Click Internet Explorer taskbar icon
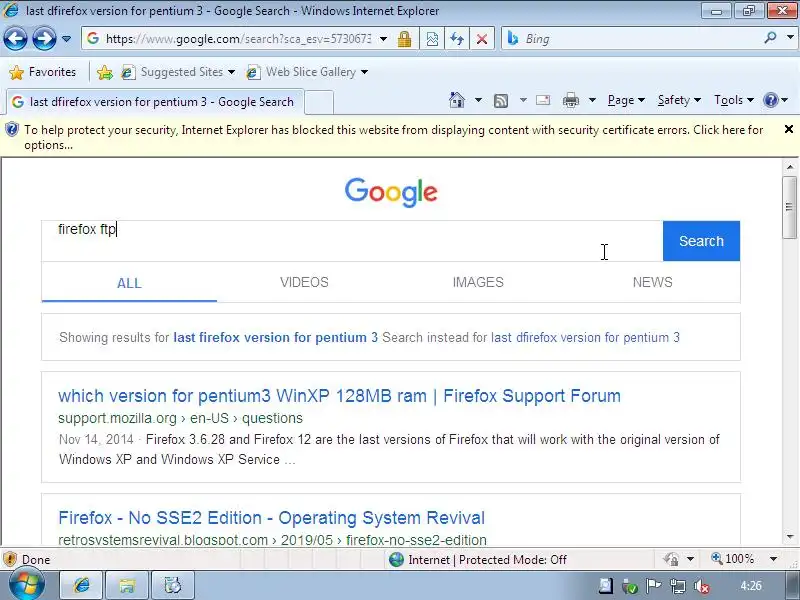Screen dimensions: 800x600 [82, 586]
